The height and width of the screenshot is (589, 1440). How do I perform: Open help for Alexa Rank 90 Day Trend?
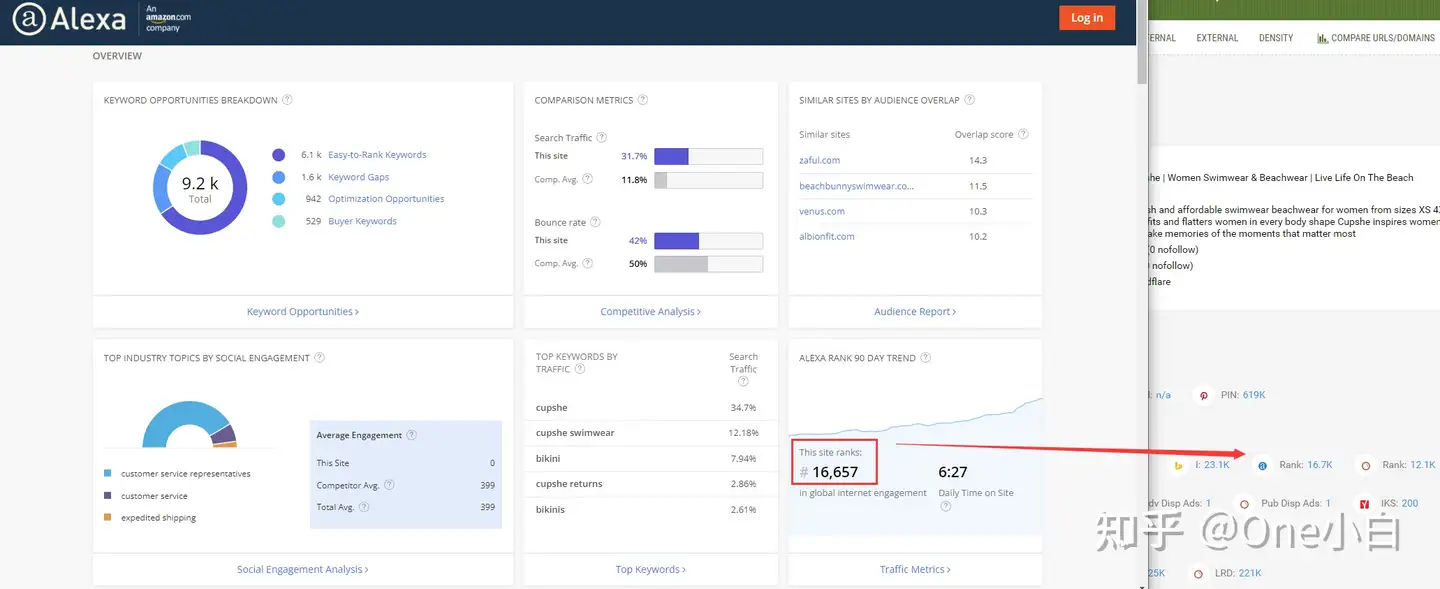click(x=926, y=358)
